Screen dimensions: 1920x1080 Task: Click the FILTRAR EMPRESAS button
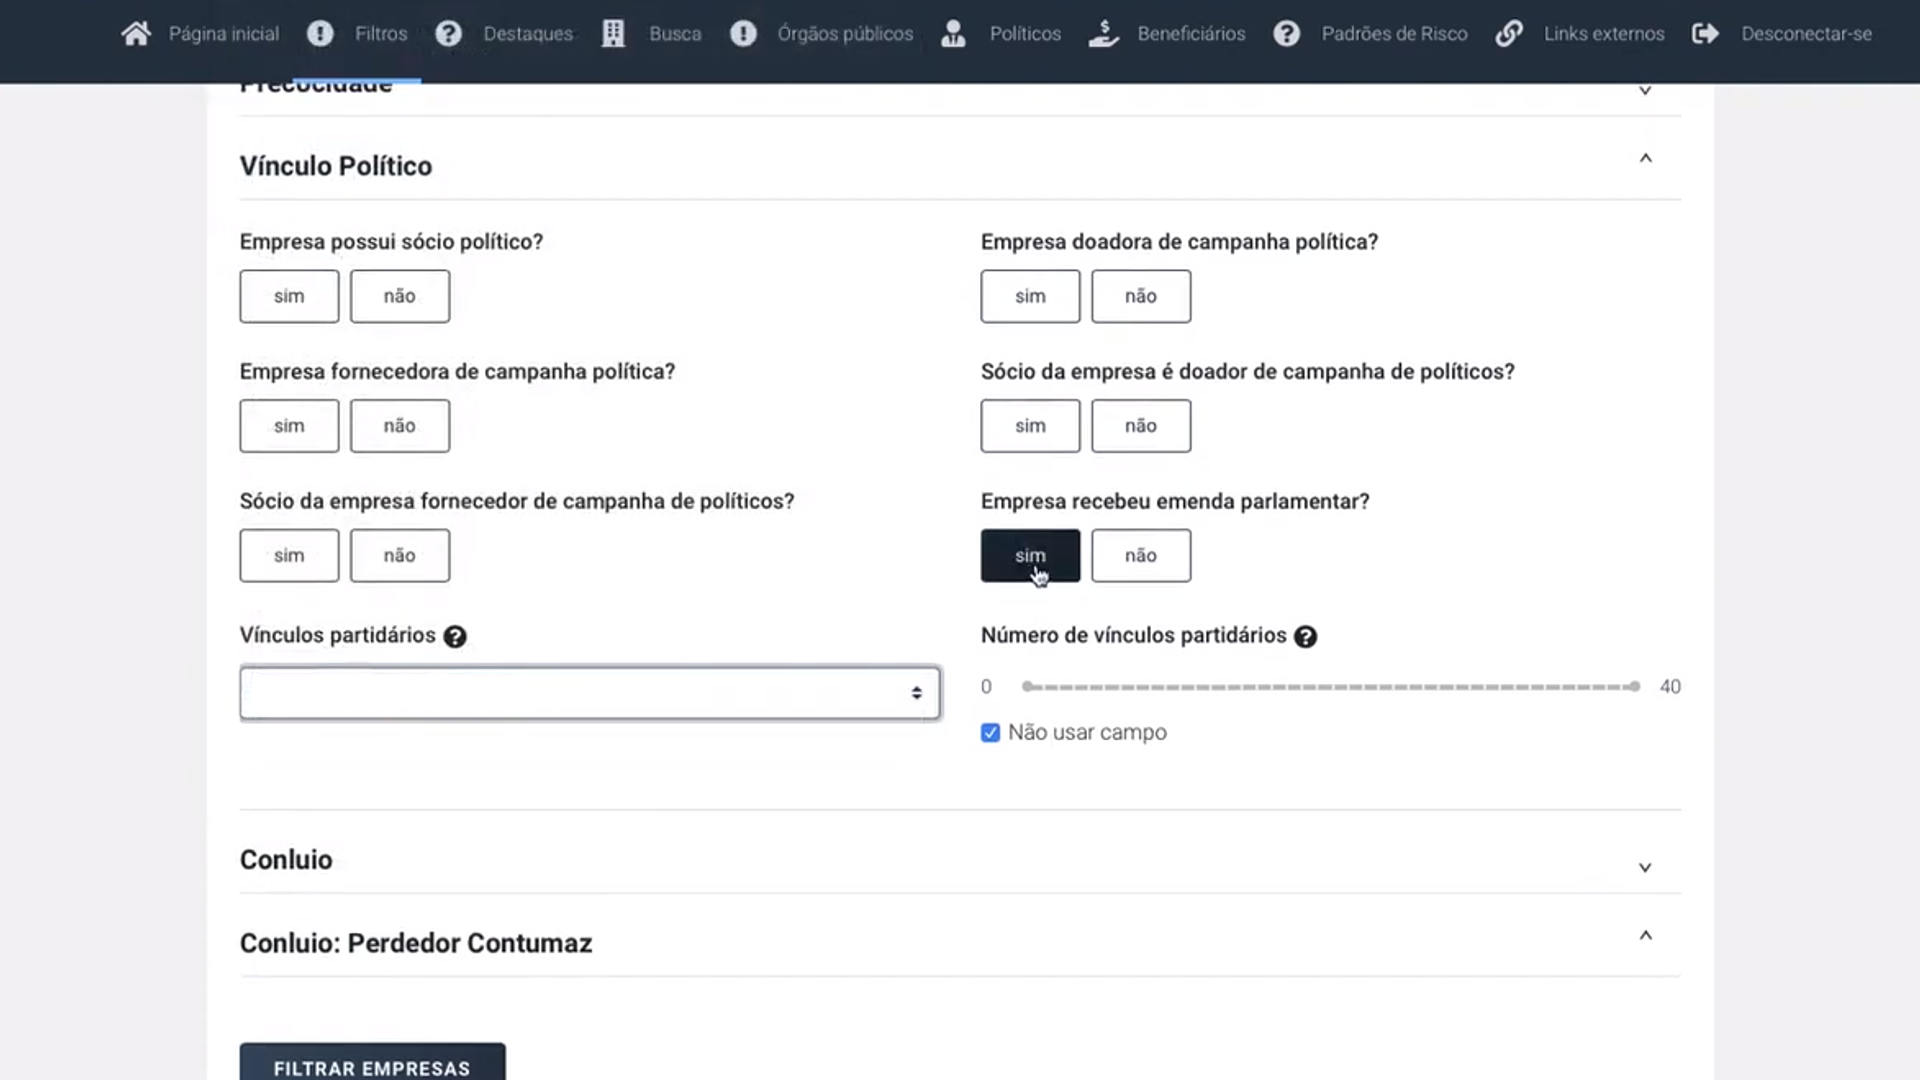point(372,1066)
